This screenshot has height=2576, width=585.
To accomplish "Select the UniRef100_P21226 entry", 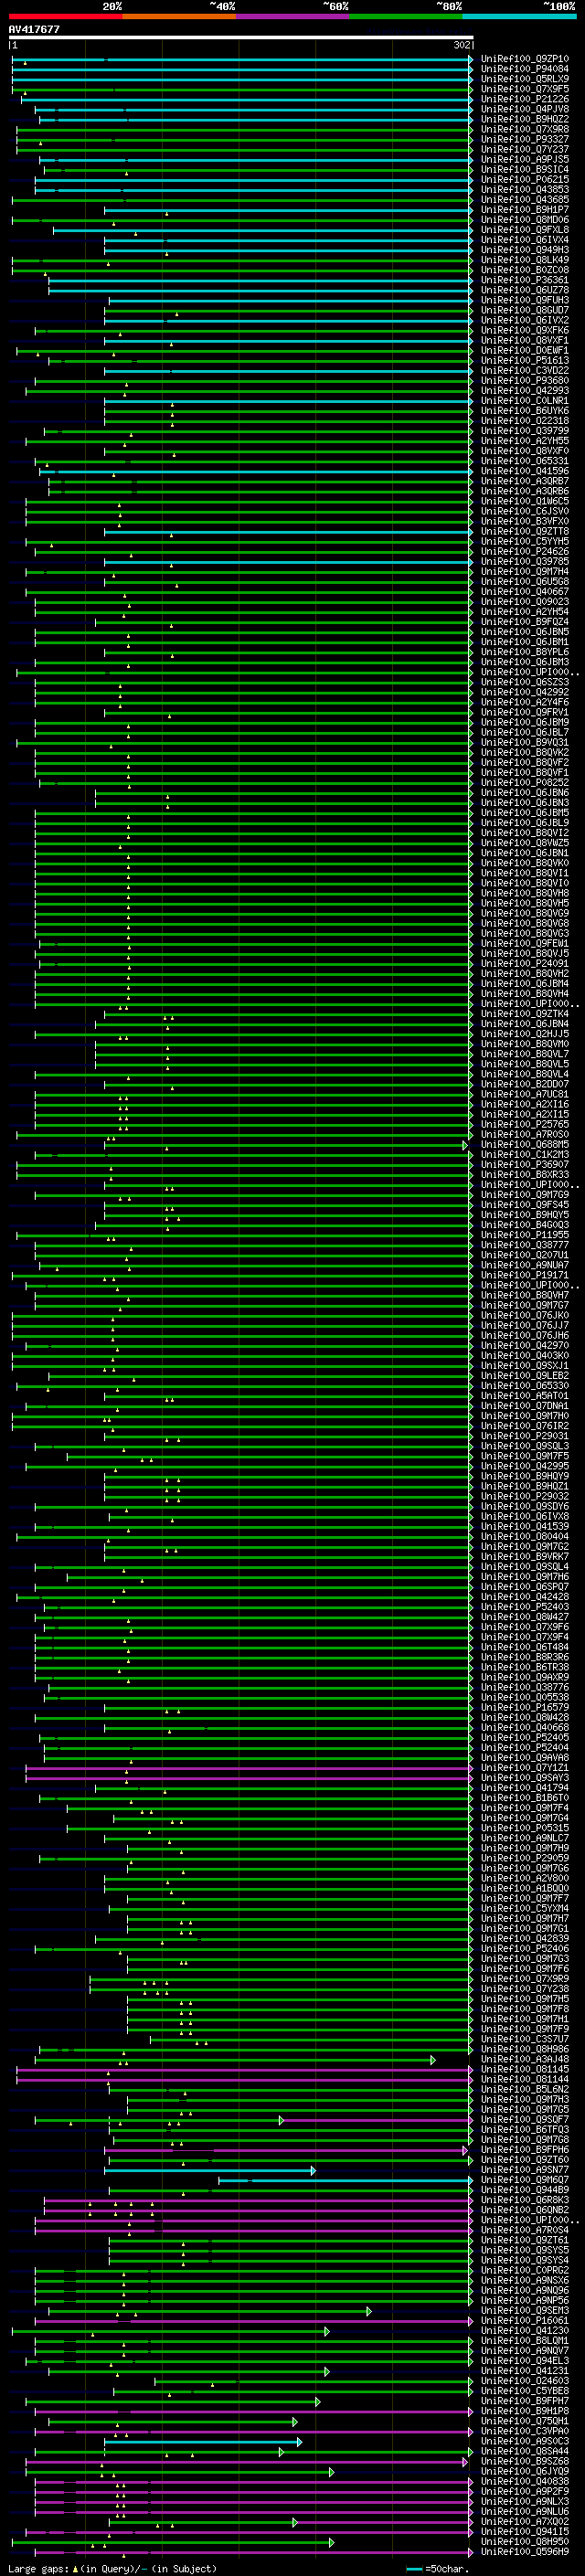I will (525, 99).
